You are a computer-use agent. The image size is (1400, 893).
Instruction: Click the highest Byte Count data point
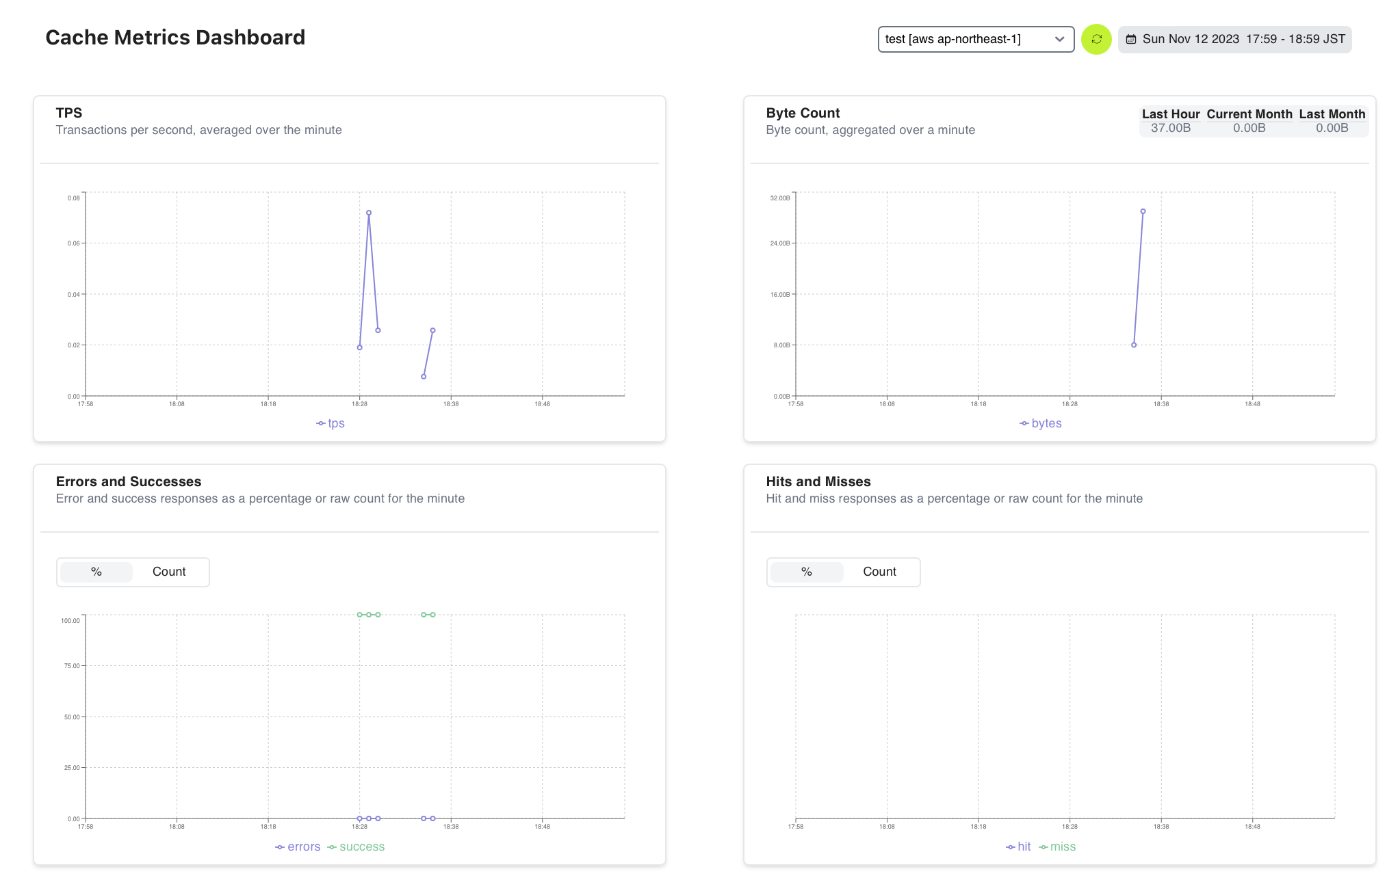pos(1143,211)
